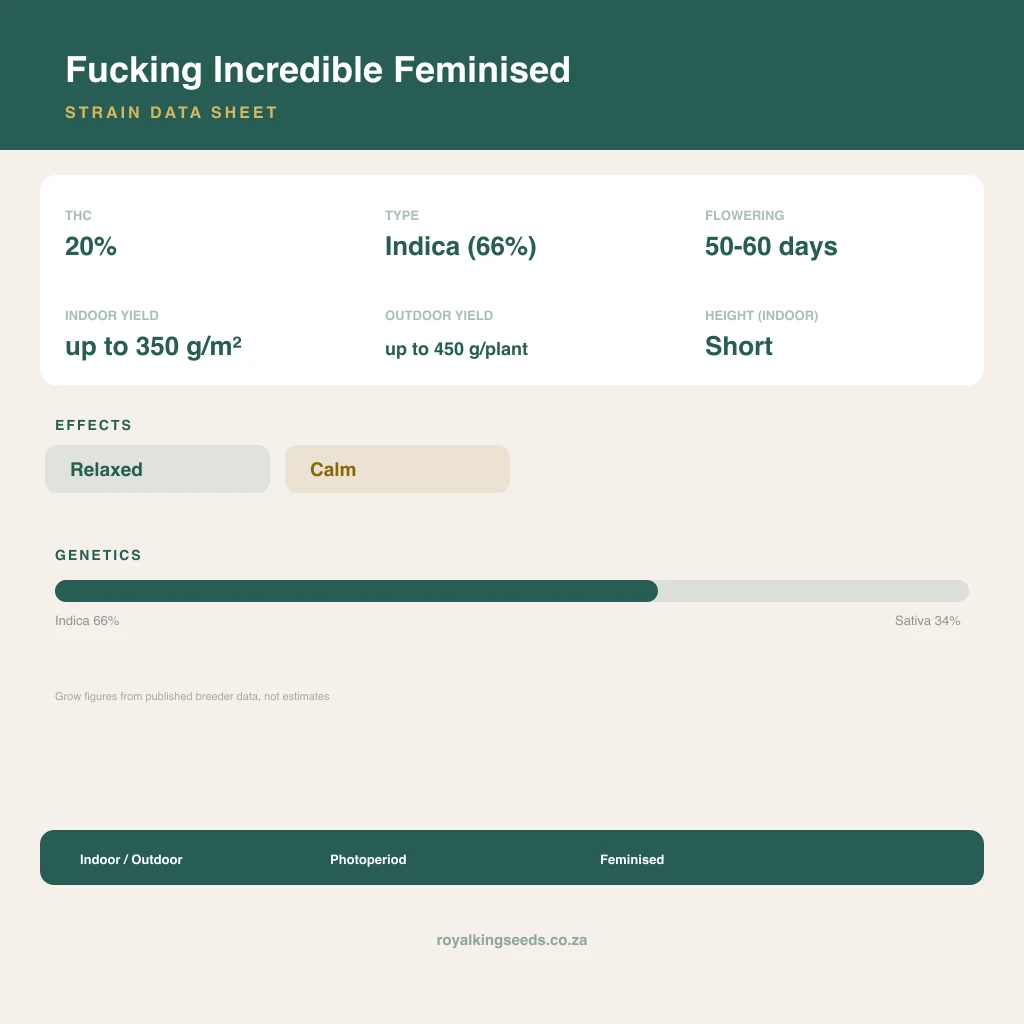Screen dimensions: 1024x1024
Task: Select the Indoor / Outdoor label
Action: click(131, 859)
